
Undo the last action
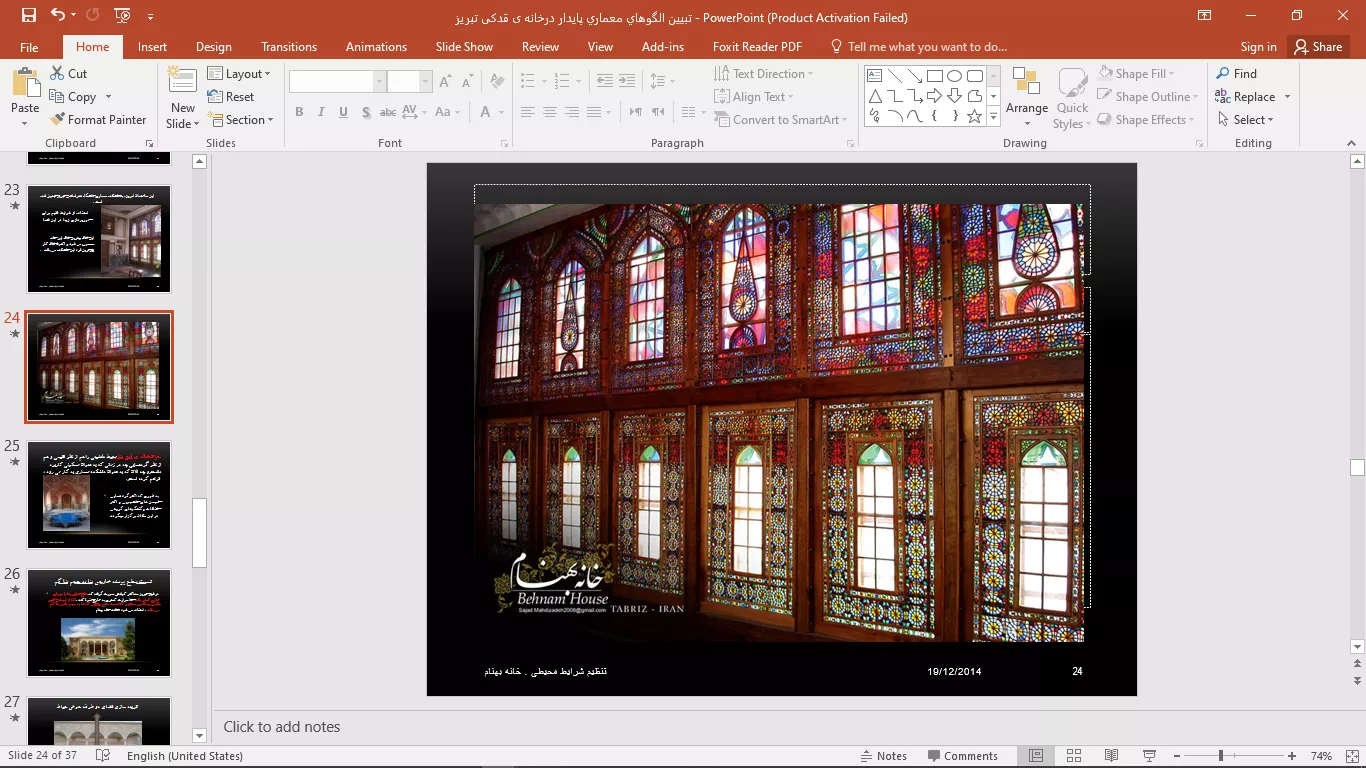(57, 15)
